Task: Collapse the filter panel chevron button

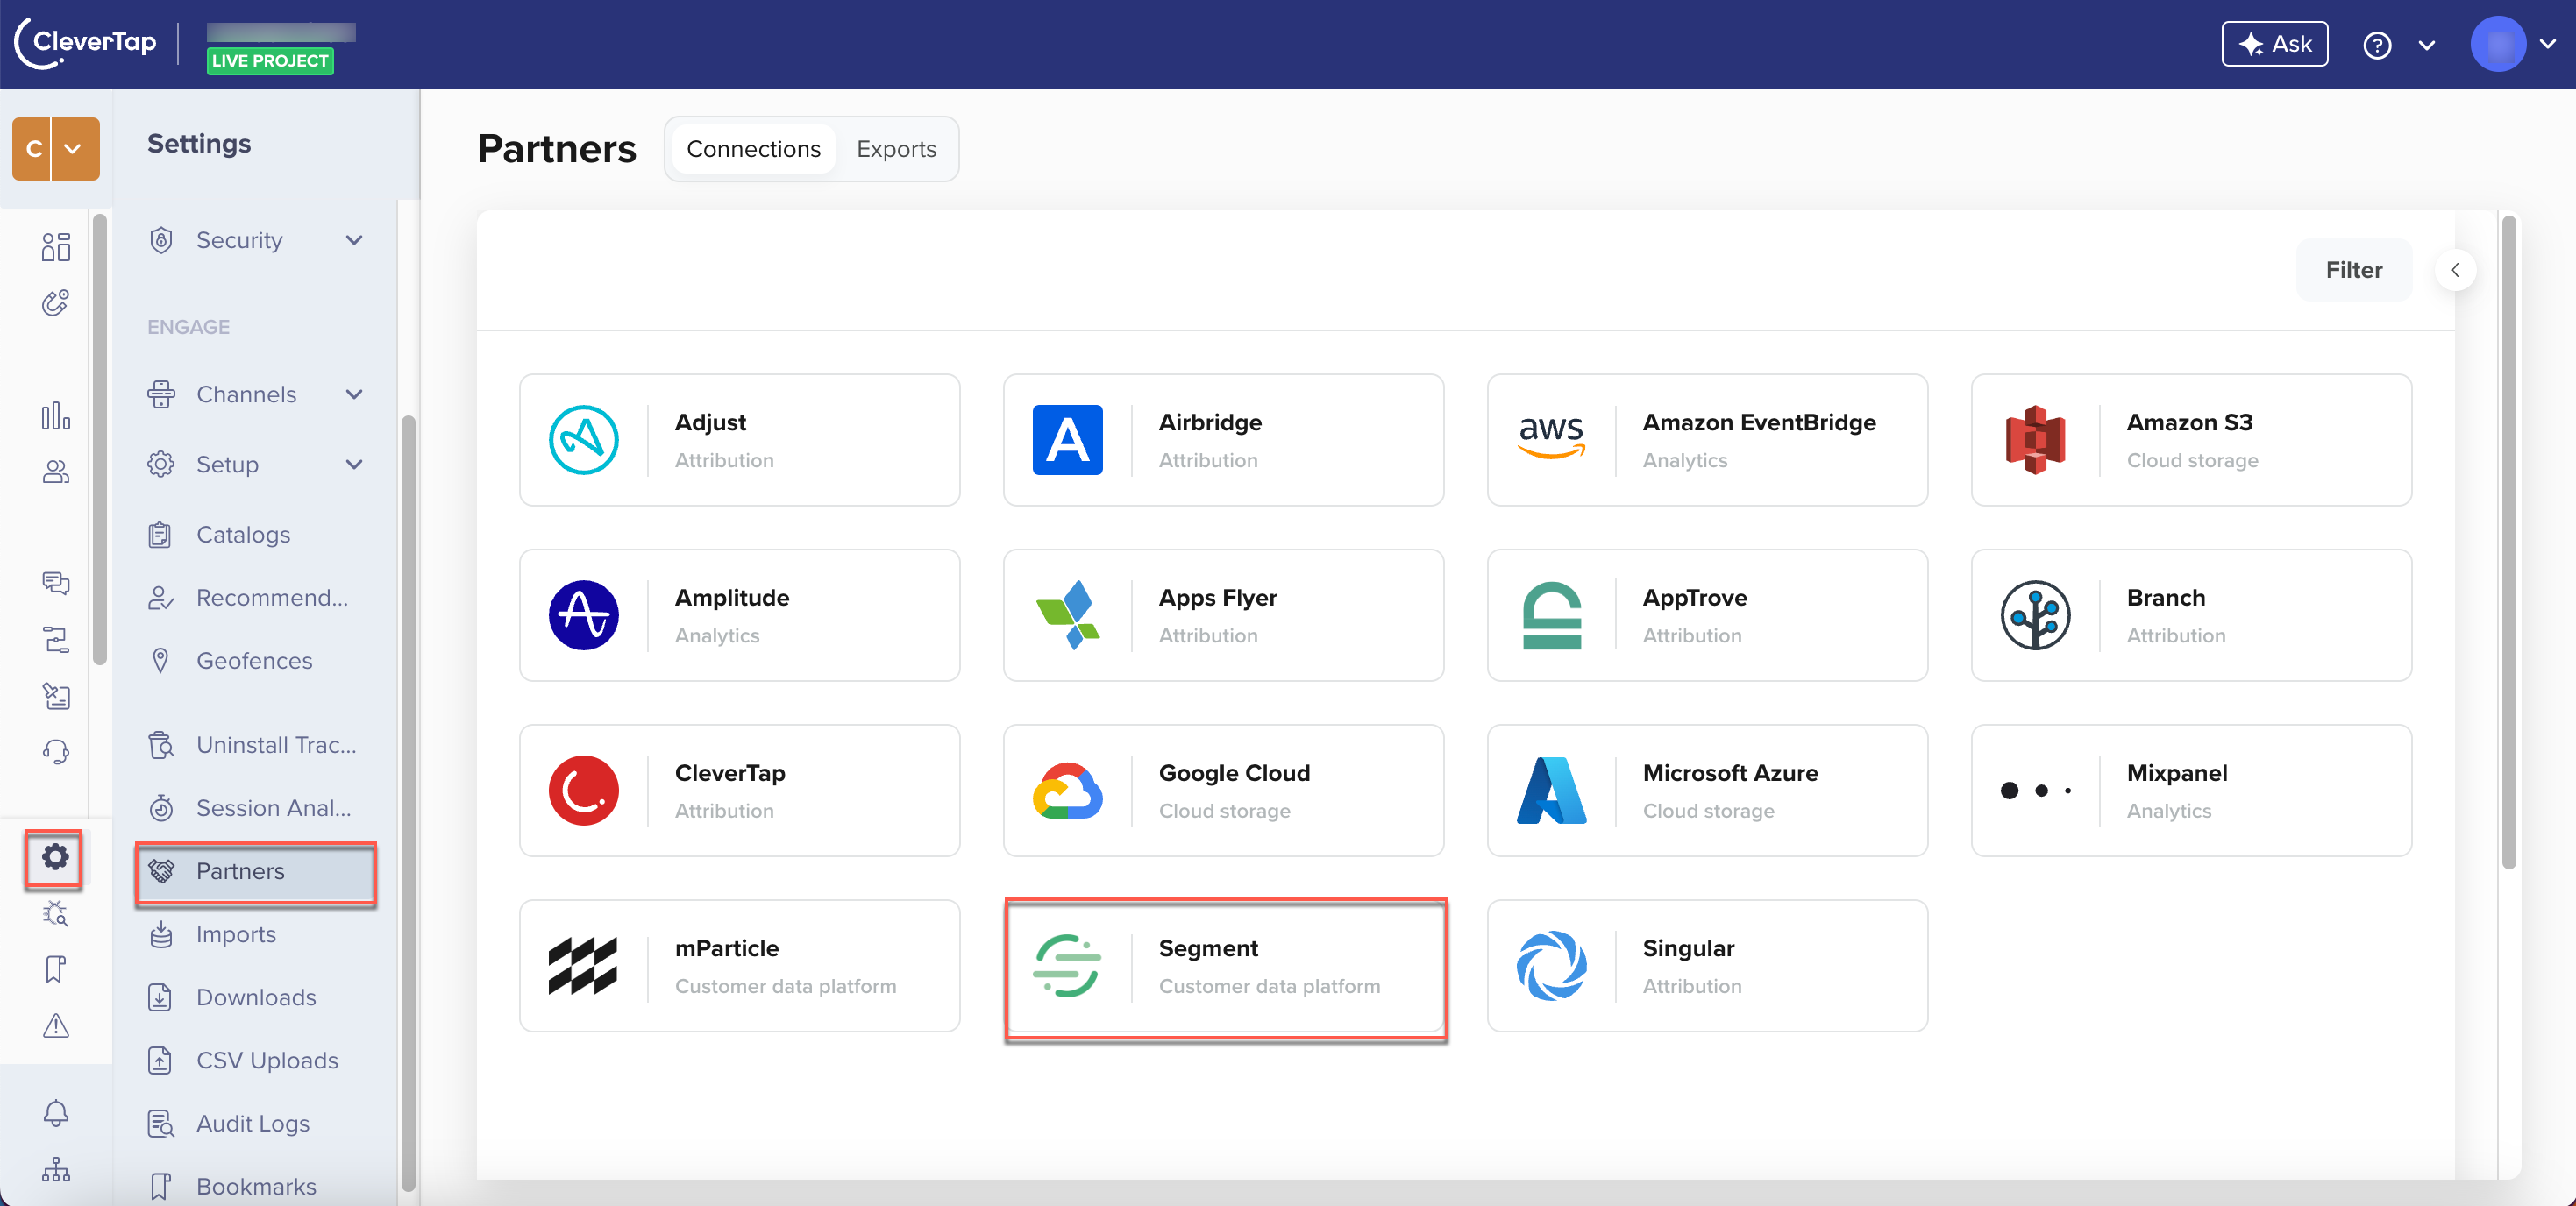Action: coord(2455,270)
